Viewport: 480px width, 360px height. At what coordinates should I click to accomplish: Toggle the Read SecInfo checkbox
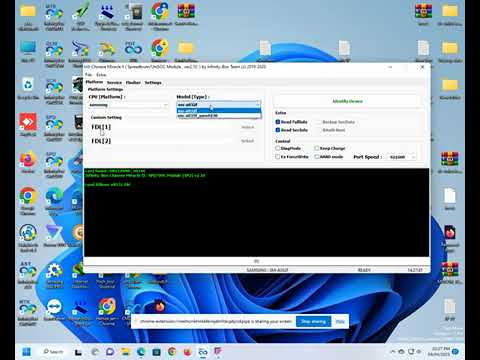278,130
